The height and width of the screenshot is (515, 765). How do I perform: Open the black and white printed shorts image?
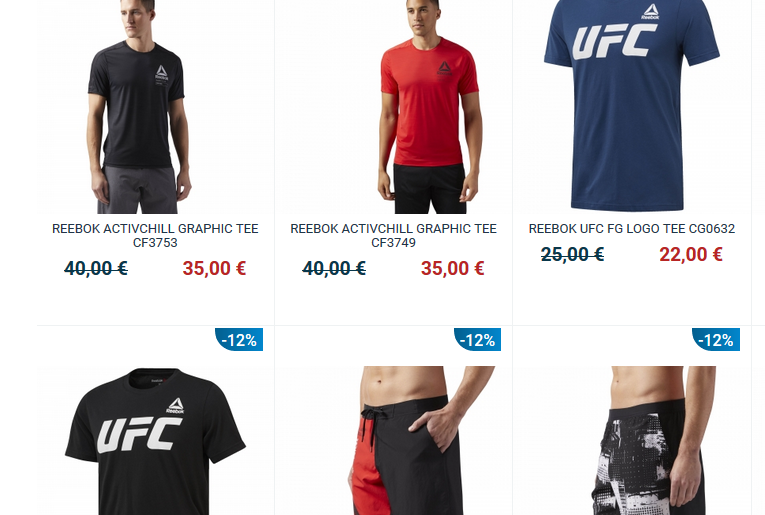click(x=632, y=440)
